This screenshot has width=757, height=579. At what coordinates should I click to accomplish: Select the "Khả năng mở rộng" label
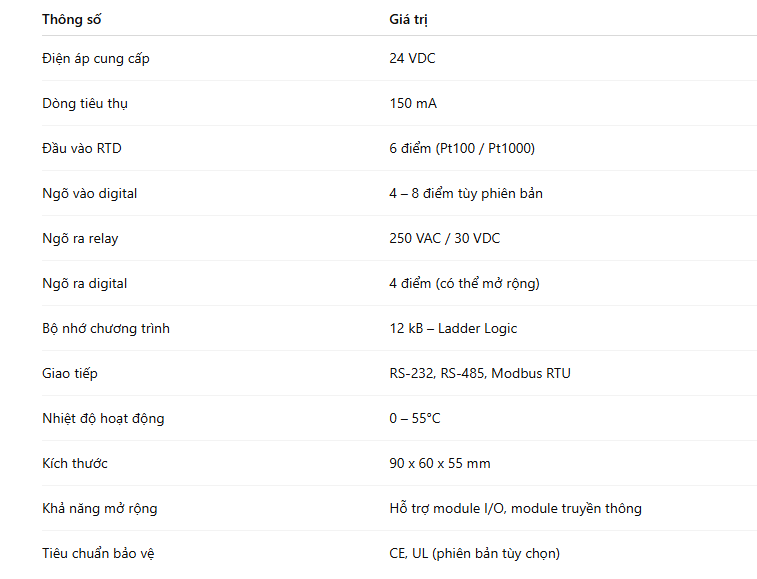[100, 508]
